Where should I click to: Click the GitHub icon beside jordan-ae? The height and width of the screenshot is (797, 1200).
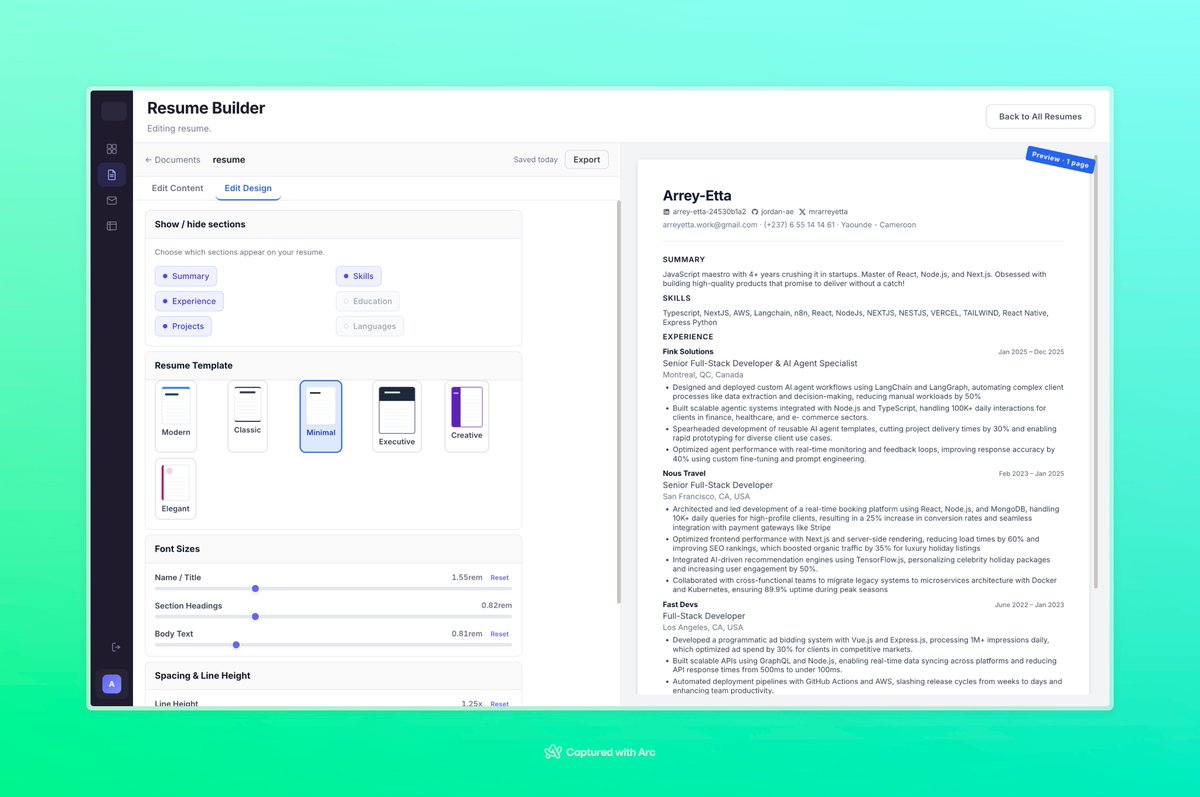755,212
